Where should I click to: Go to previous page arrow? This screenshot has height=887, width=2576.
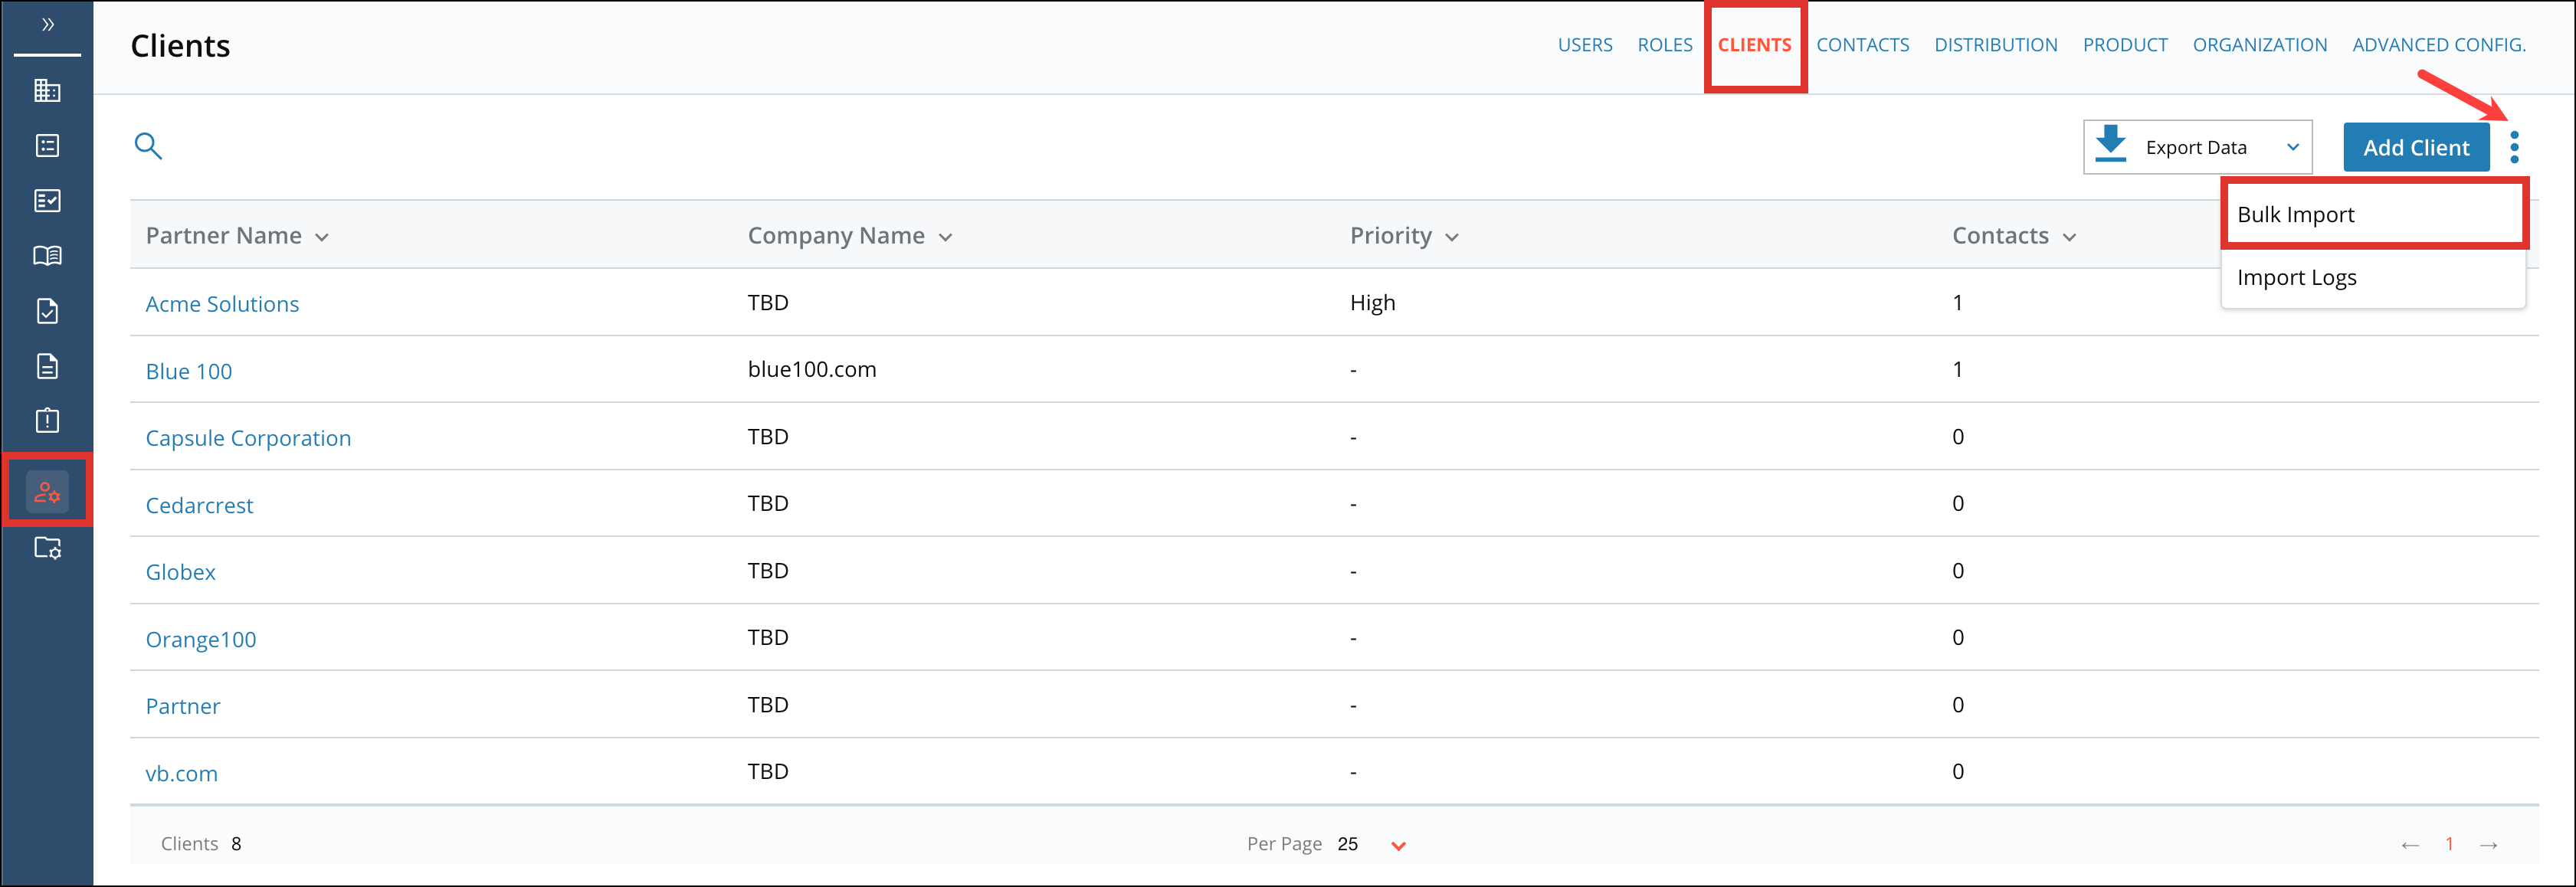tap(2410, 845)
